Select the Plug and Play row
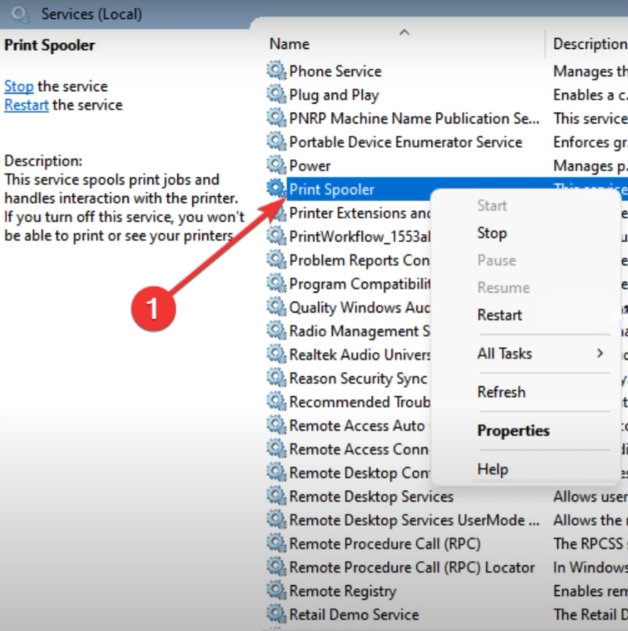 tap(334, 95)
